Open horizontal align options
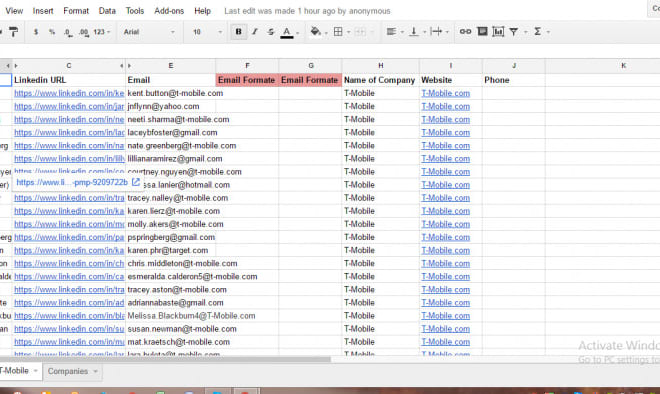The image size is (660, 394). [x=391, y=32]
